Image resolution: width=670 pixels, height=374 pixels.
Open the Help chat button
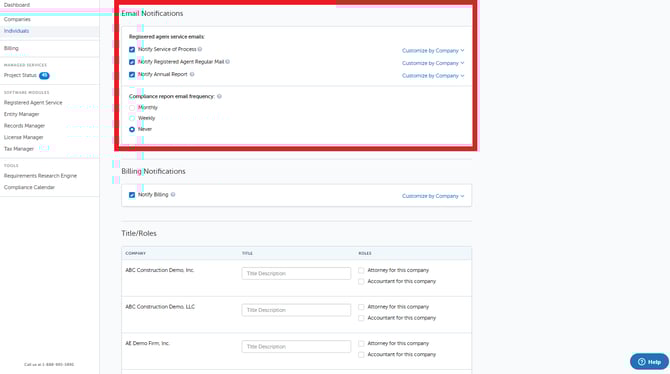649,362
